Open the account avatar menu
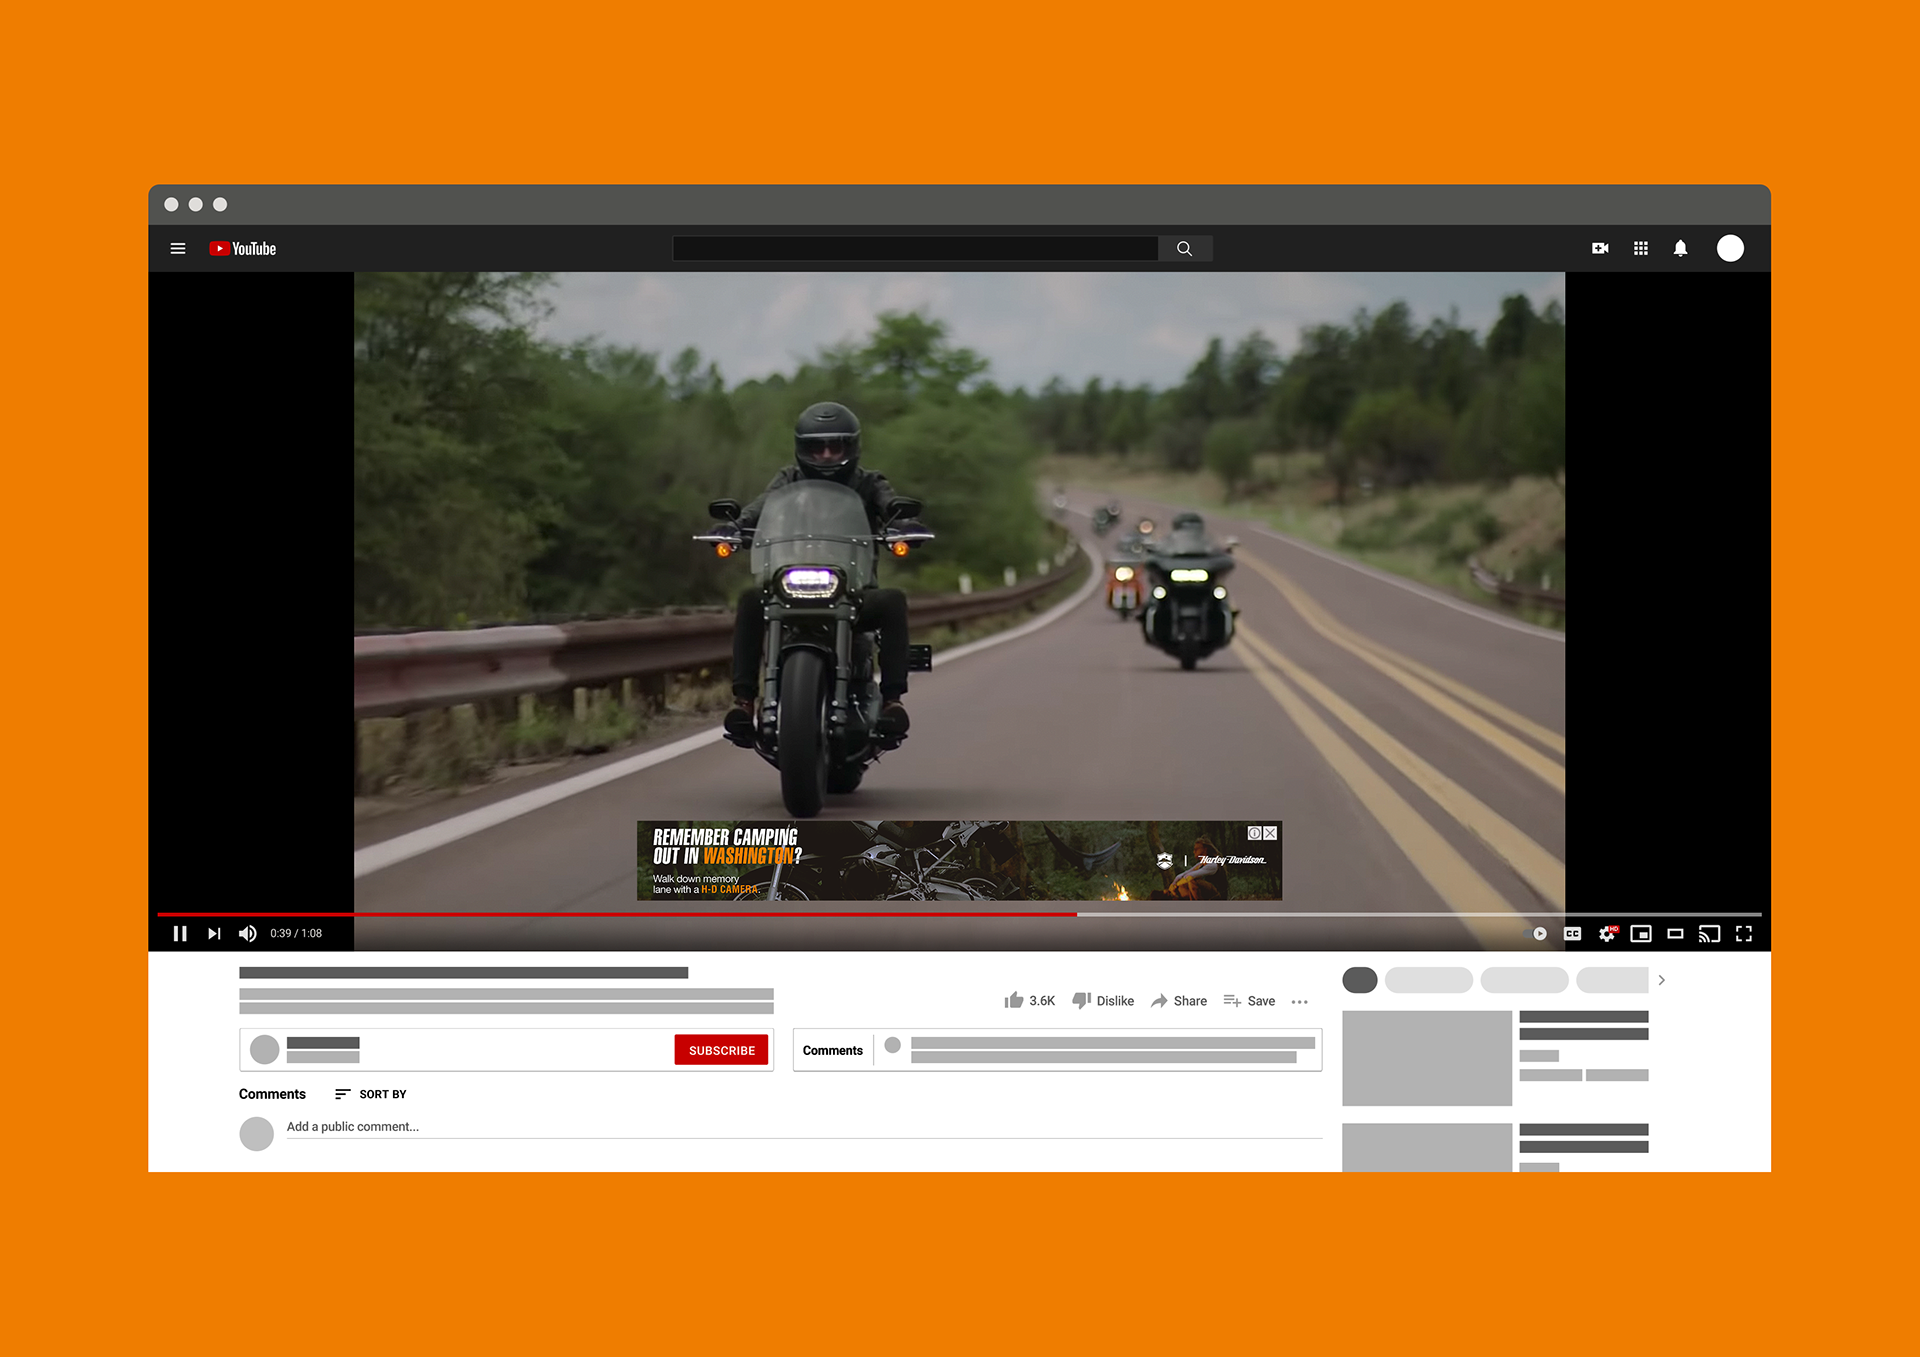1920x1357 pixels. [1730, 248]
